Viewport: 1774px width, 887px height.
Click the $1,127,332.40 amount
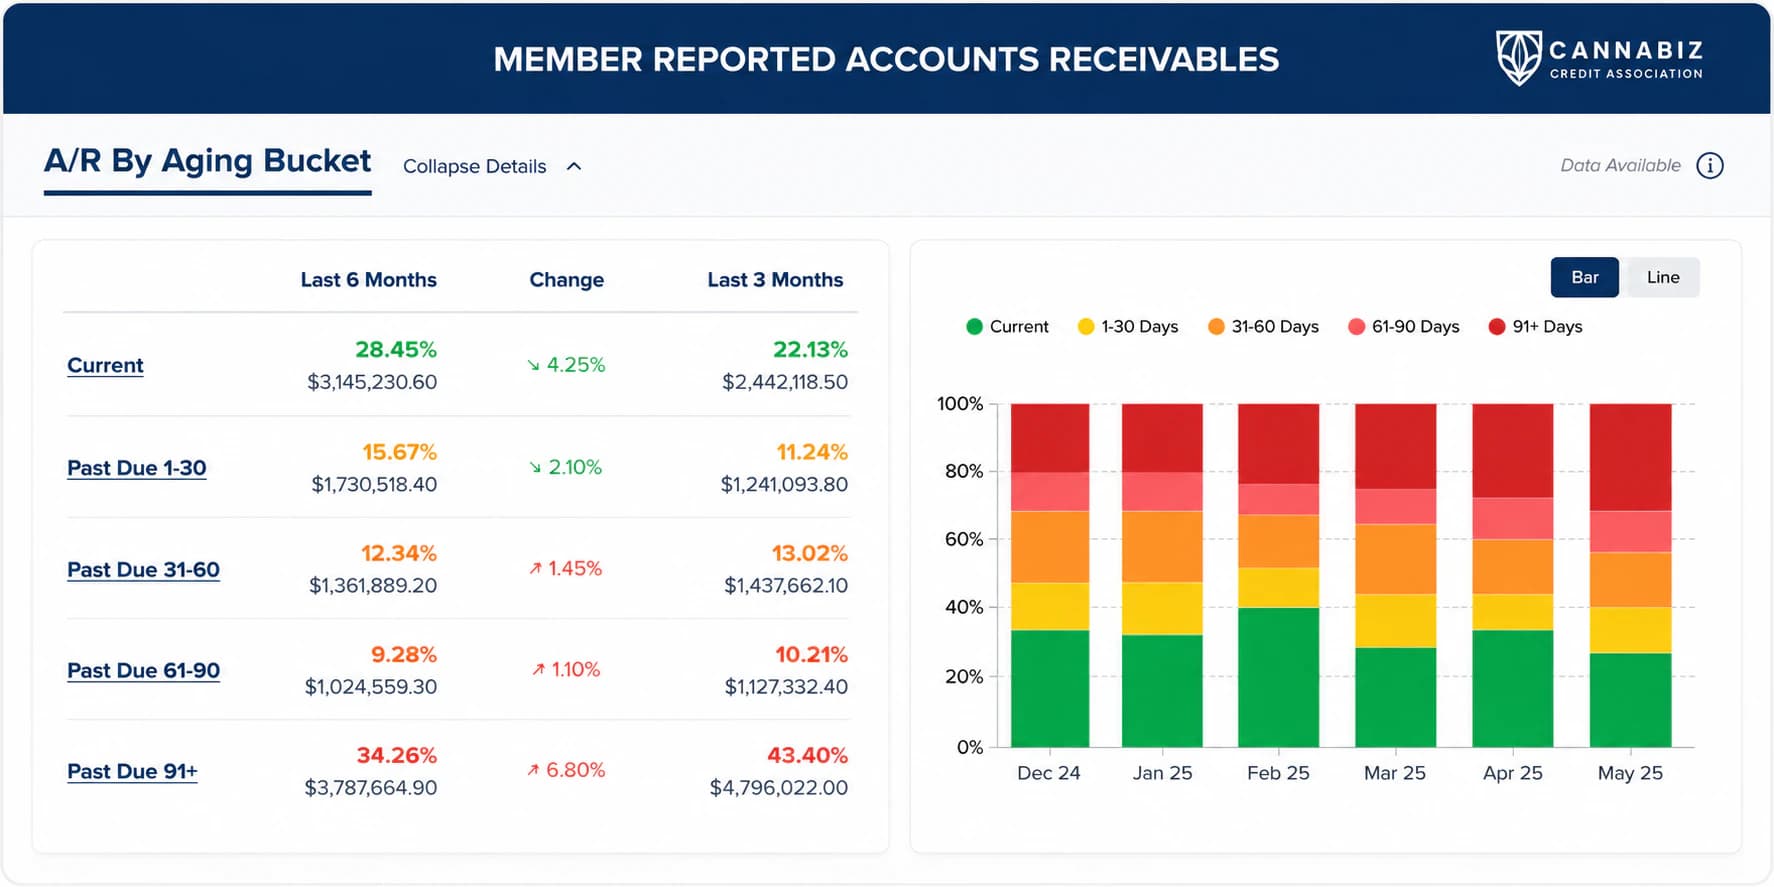[786, 687]
